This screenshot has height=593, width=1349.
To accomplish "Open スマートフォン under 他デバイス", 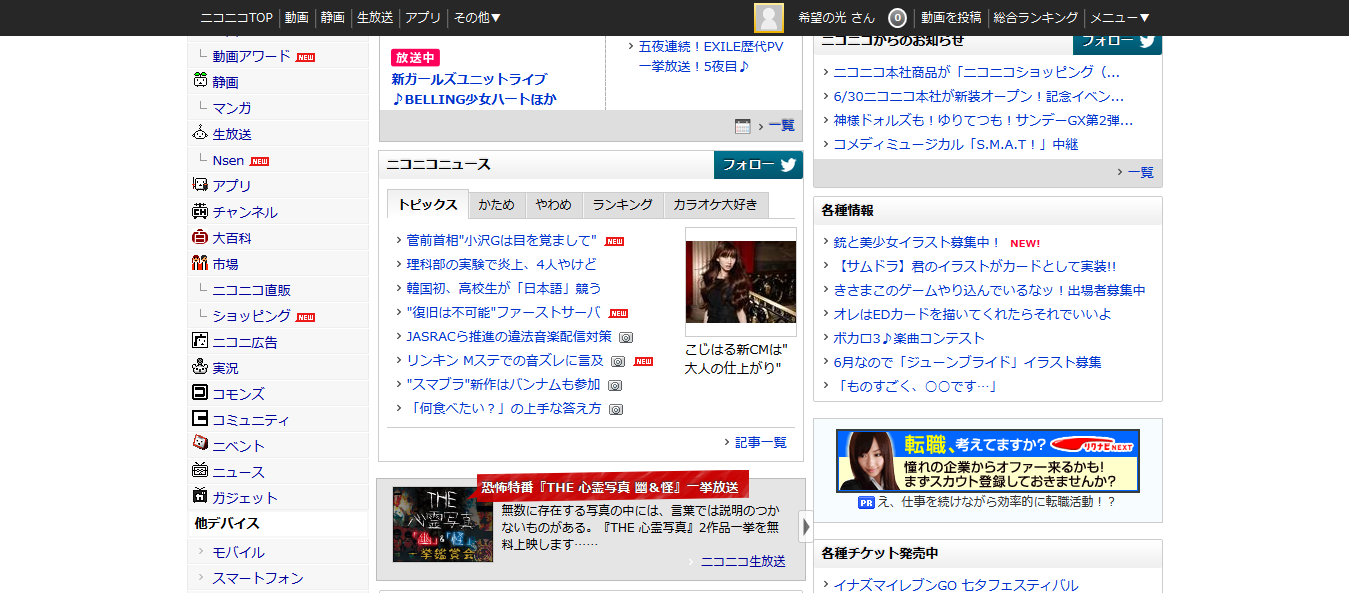I will point(258,578).
